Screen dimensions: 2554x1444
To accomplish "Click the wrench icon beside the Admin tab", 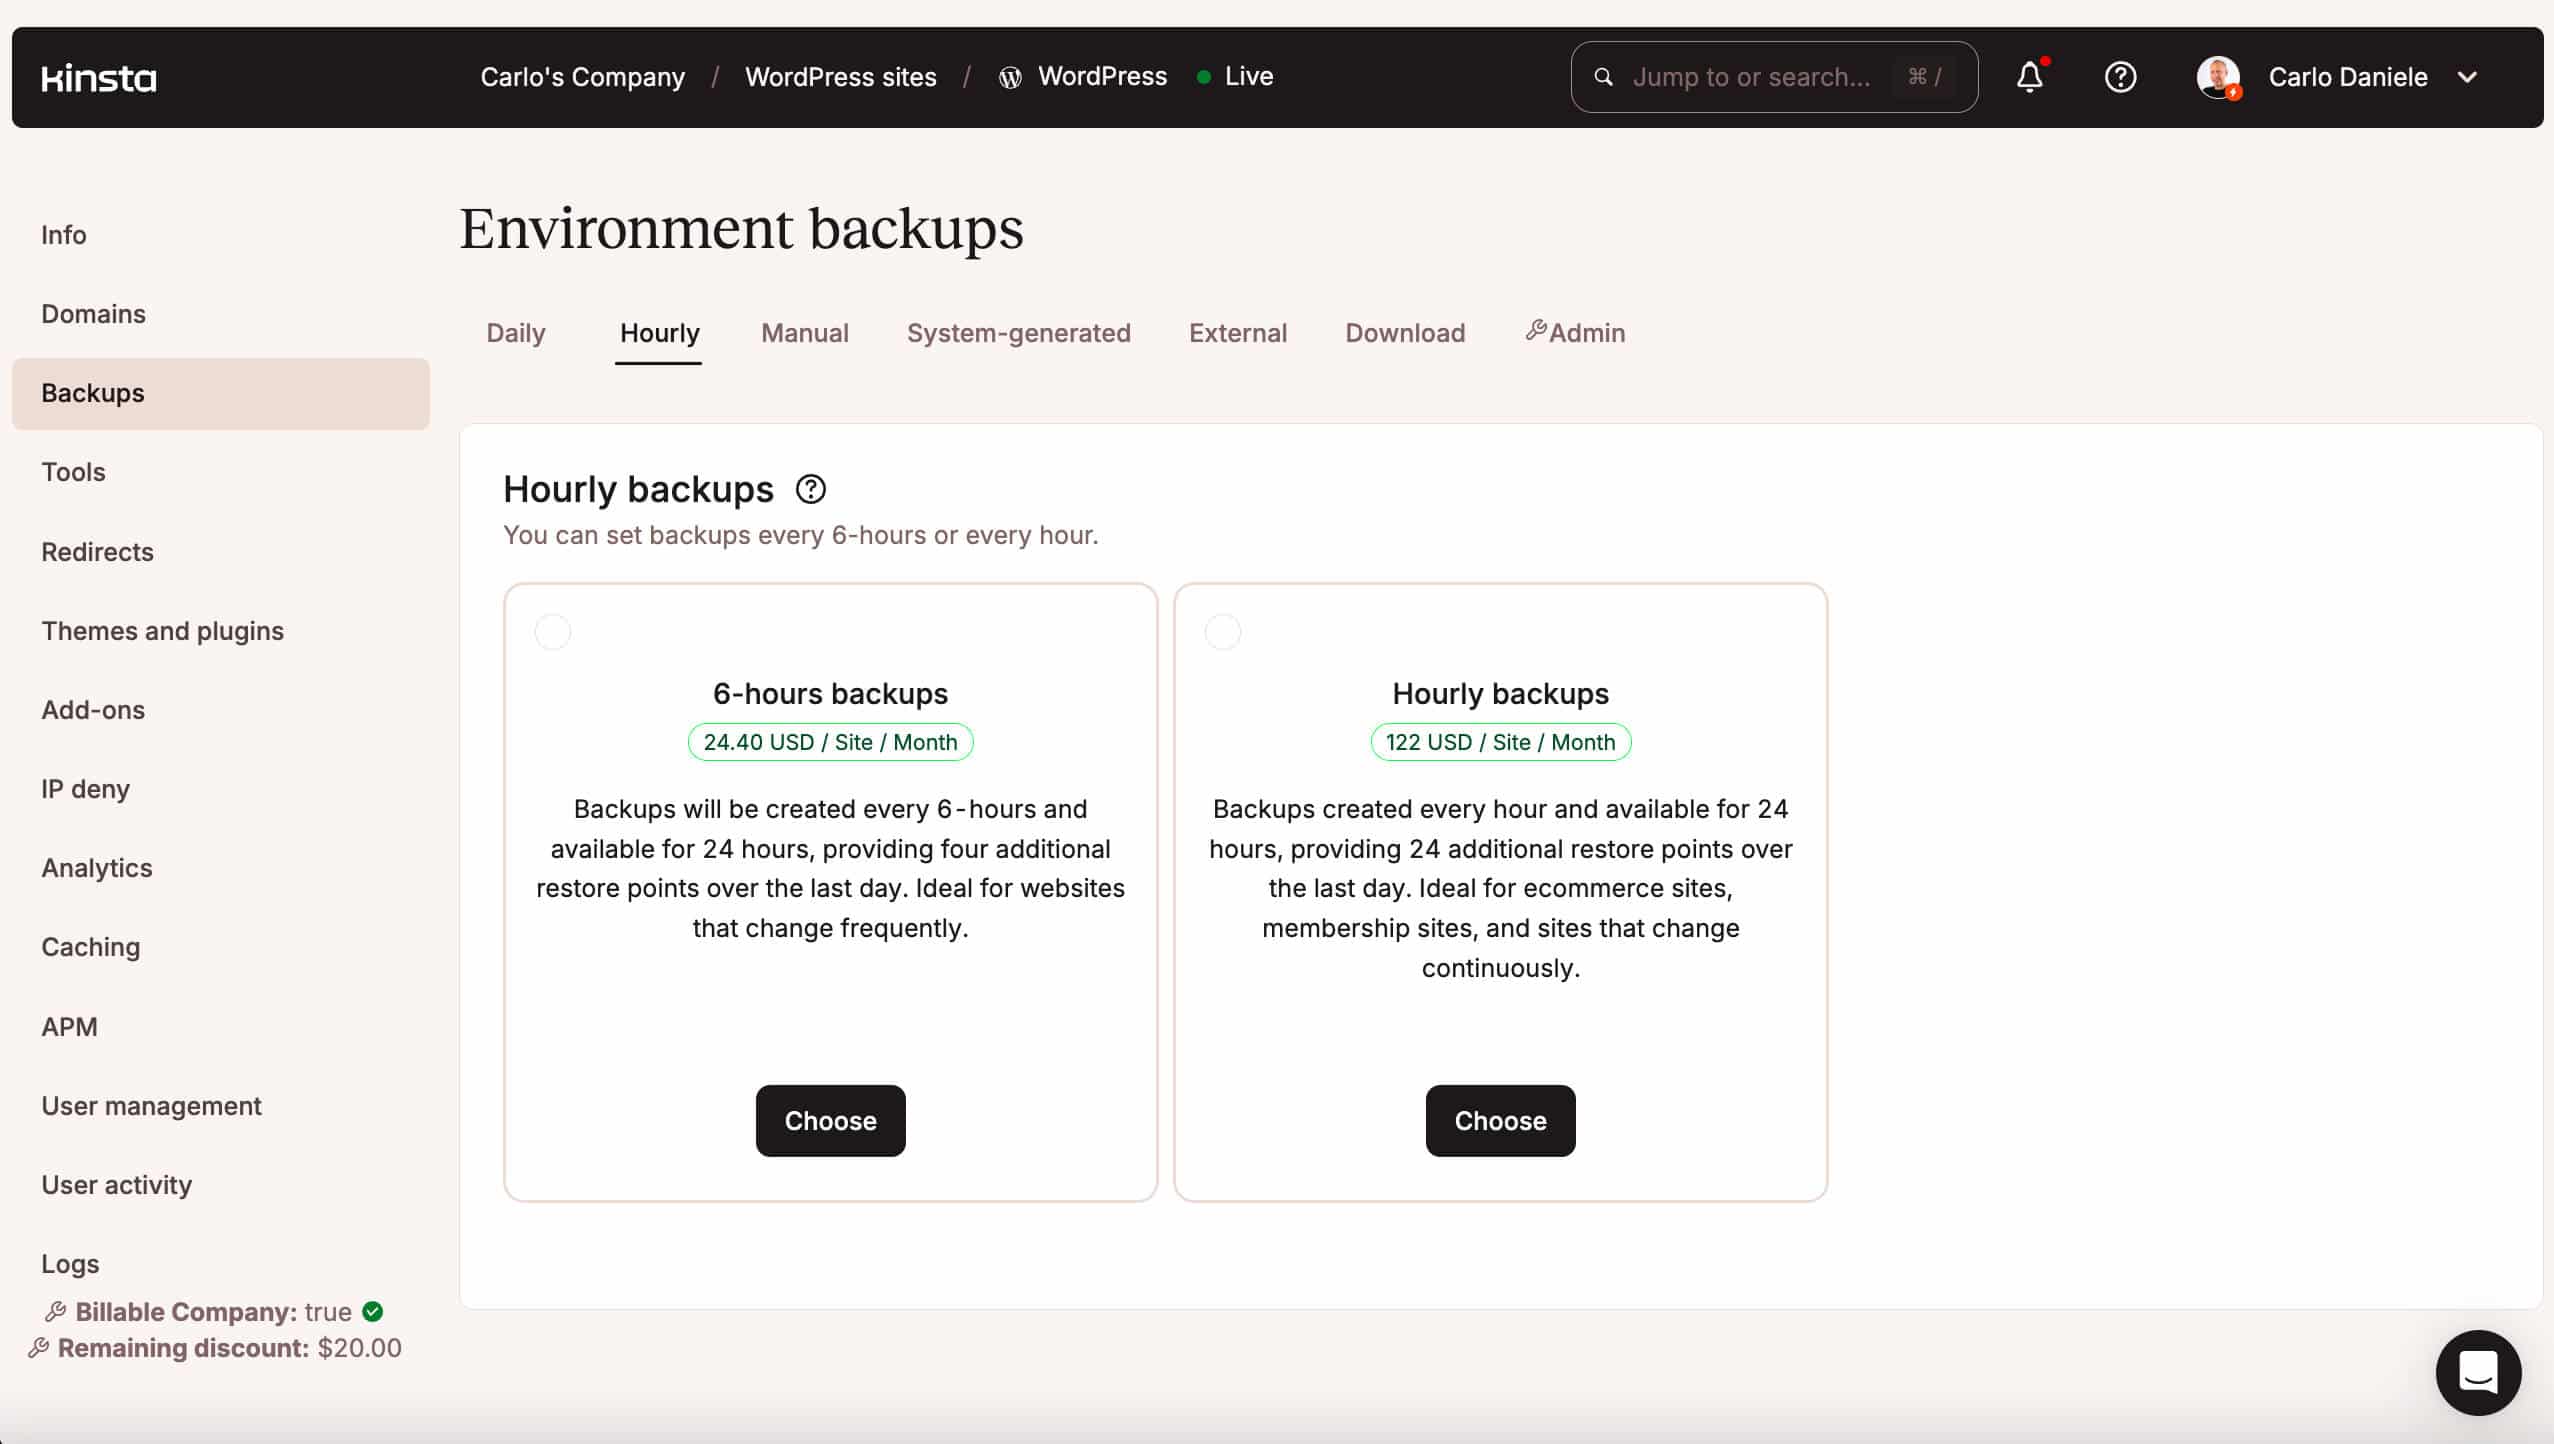I will [1535, 331].
